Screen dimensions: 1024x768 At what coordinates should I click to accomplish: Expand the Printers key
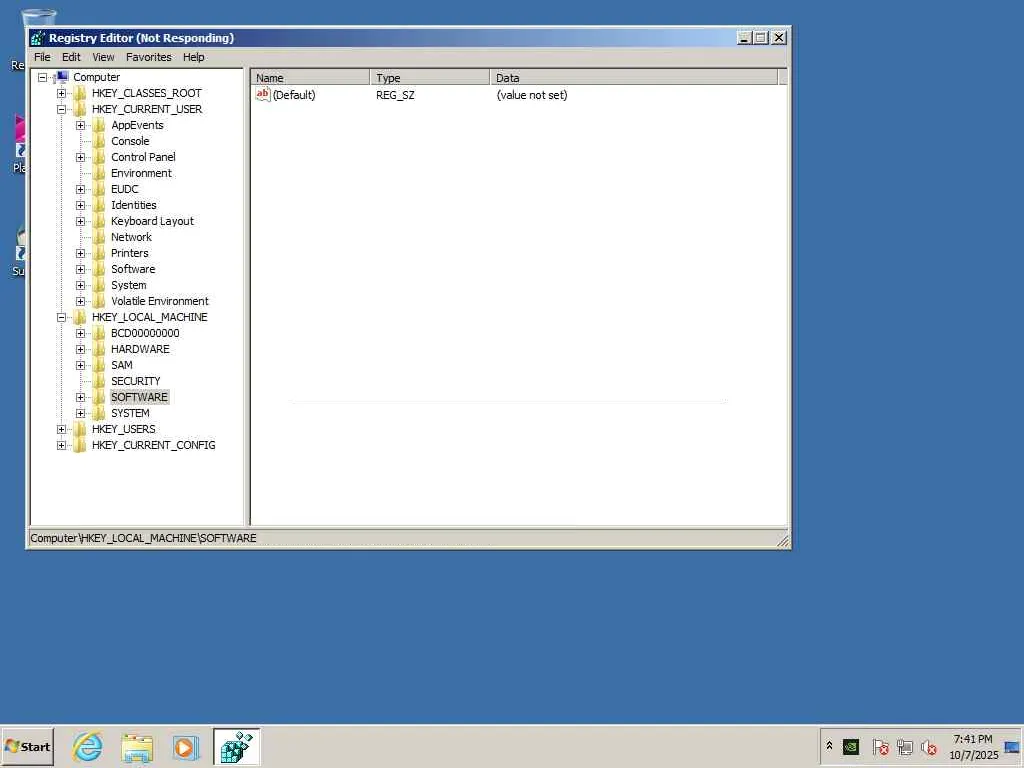[80, 253]
